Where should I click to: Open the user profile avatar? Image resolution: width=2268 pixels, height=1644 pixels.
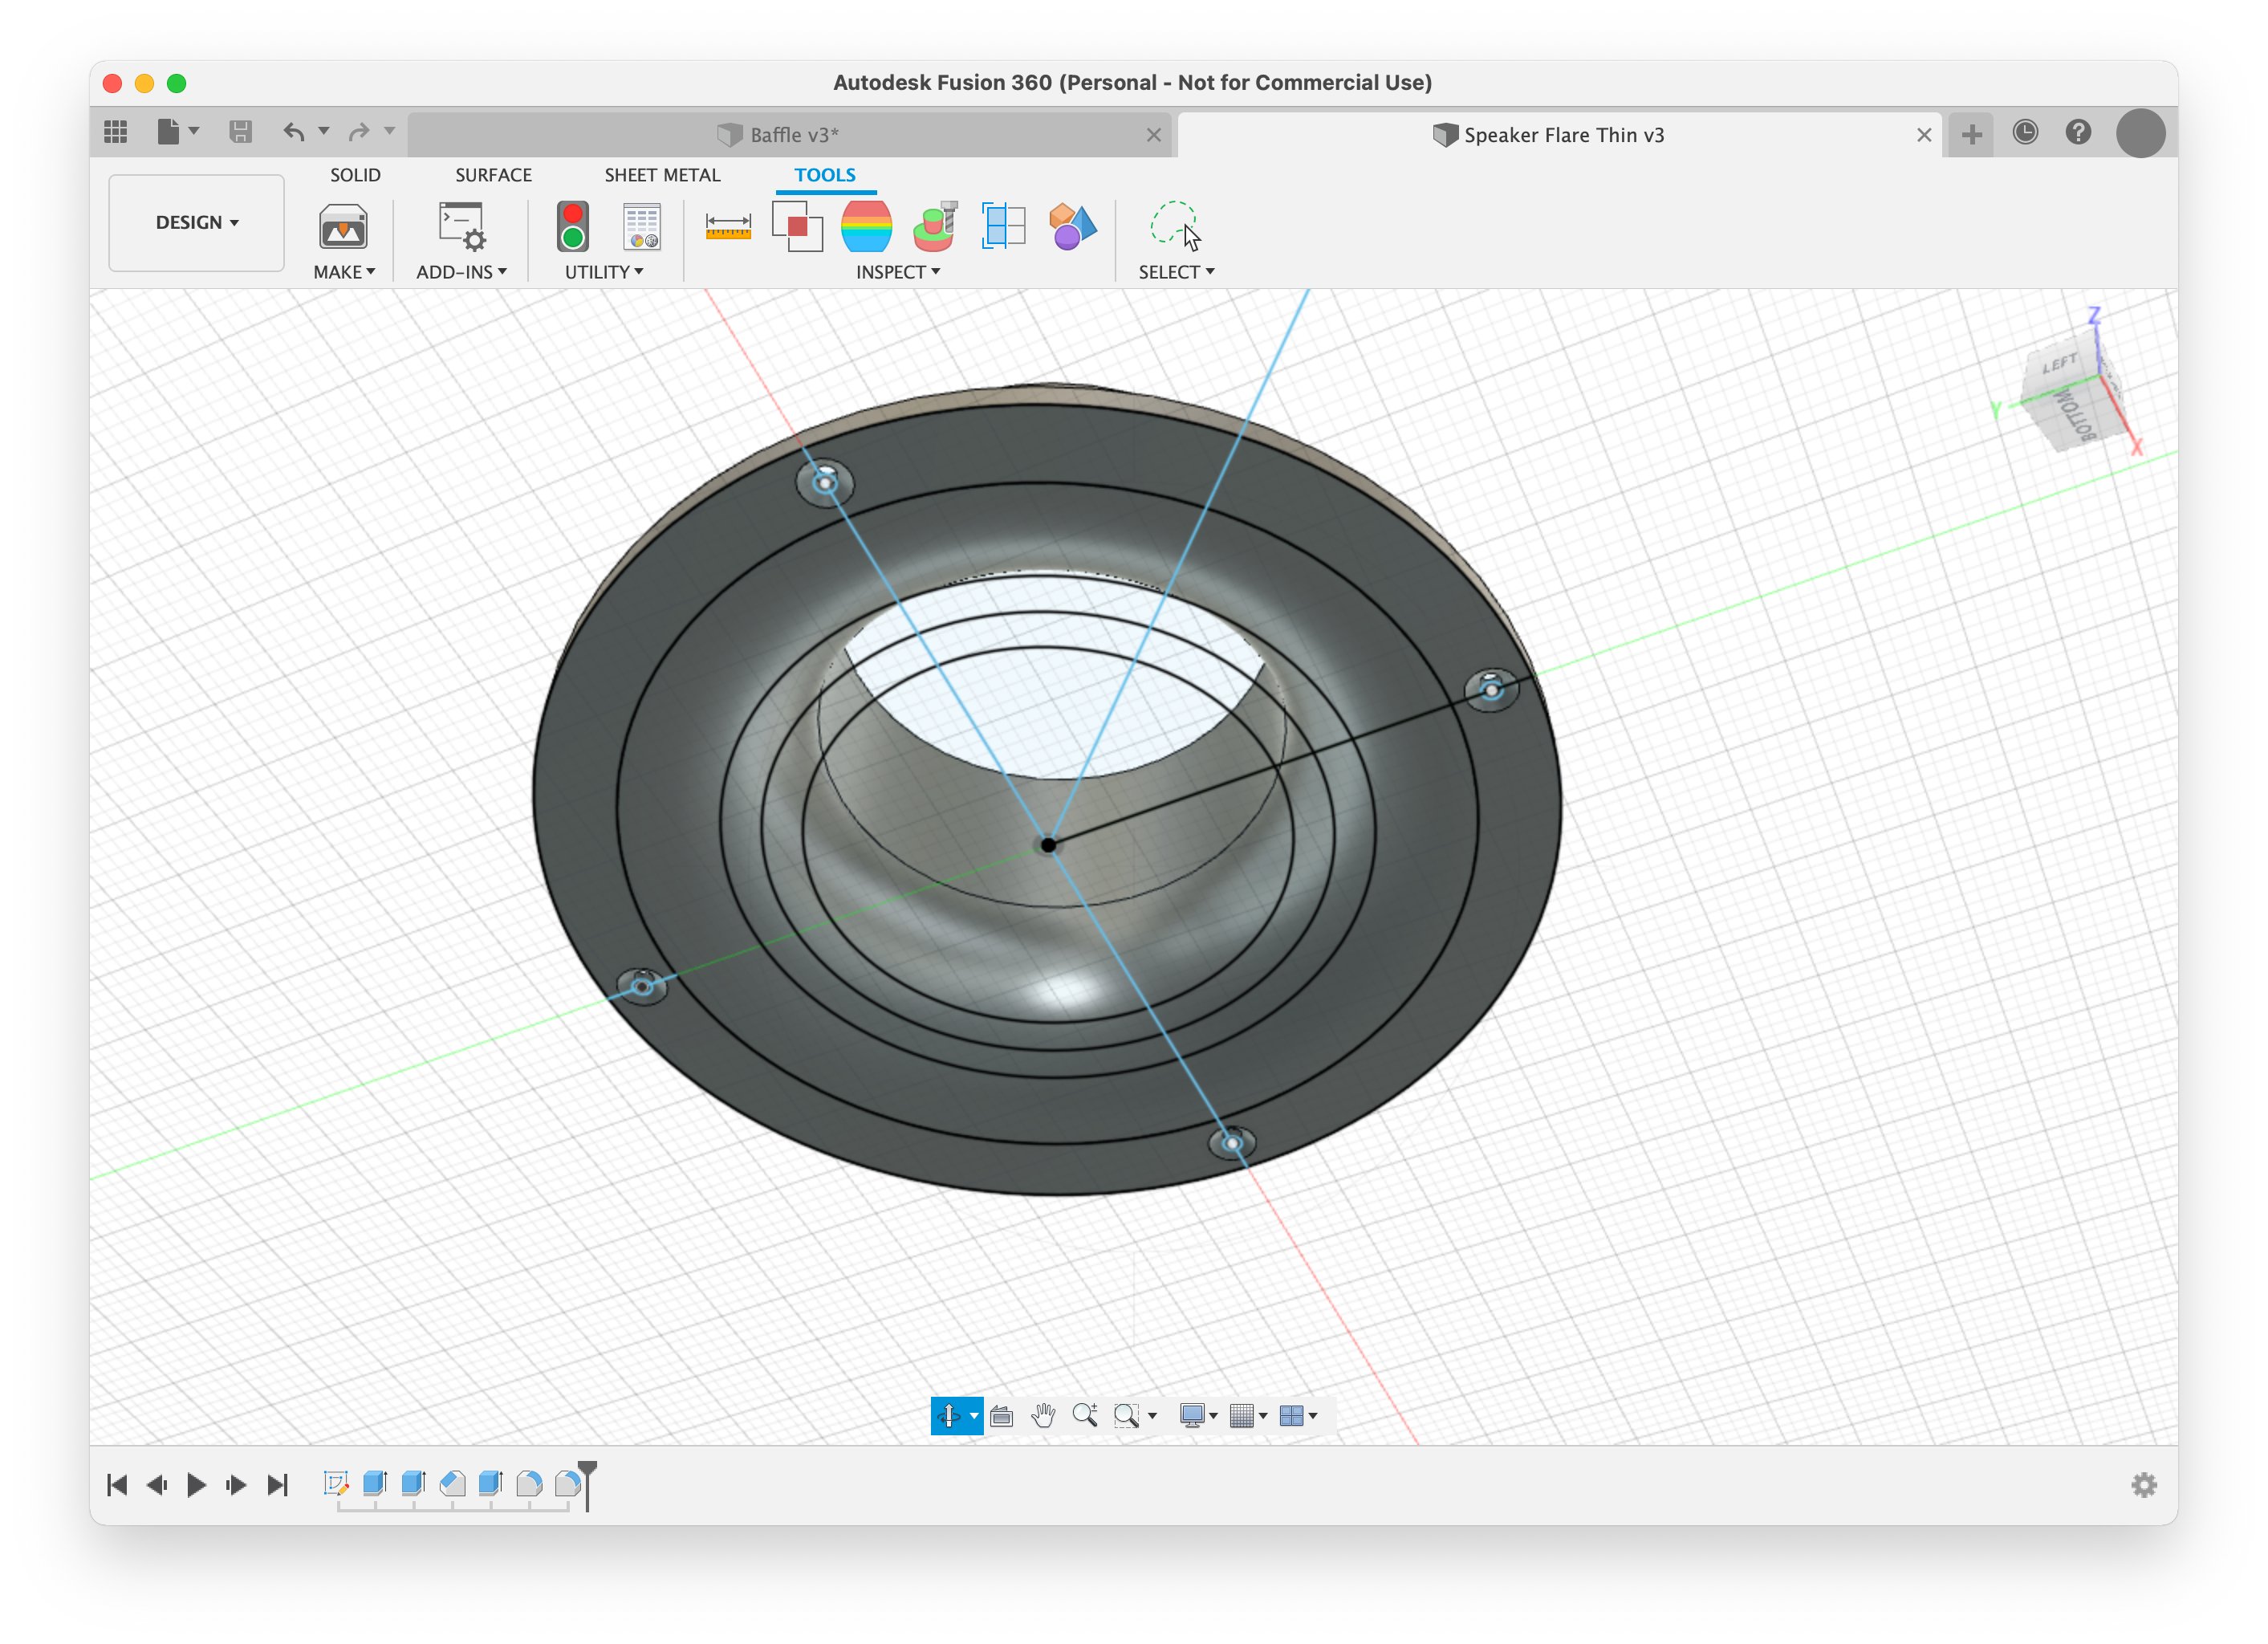[x=2141, y=133]
